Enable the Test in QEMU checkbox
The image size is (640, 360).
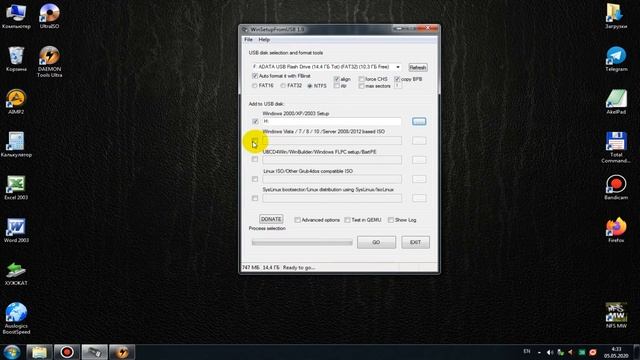tap(347, 220)
